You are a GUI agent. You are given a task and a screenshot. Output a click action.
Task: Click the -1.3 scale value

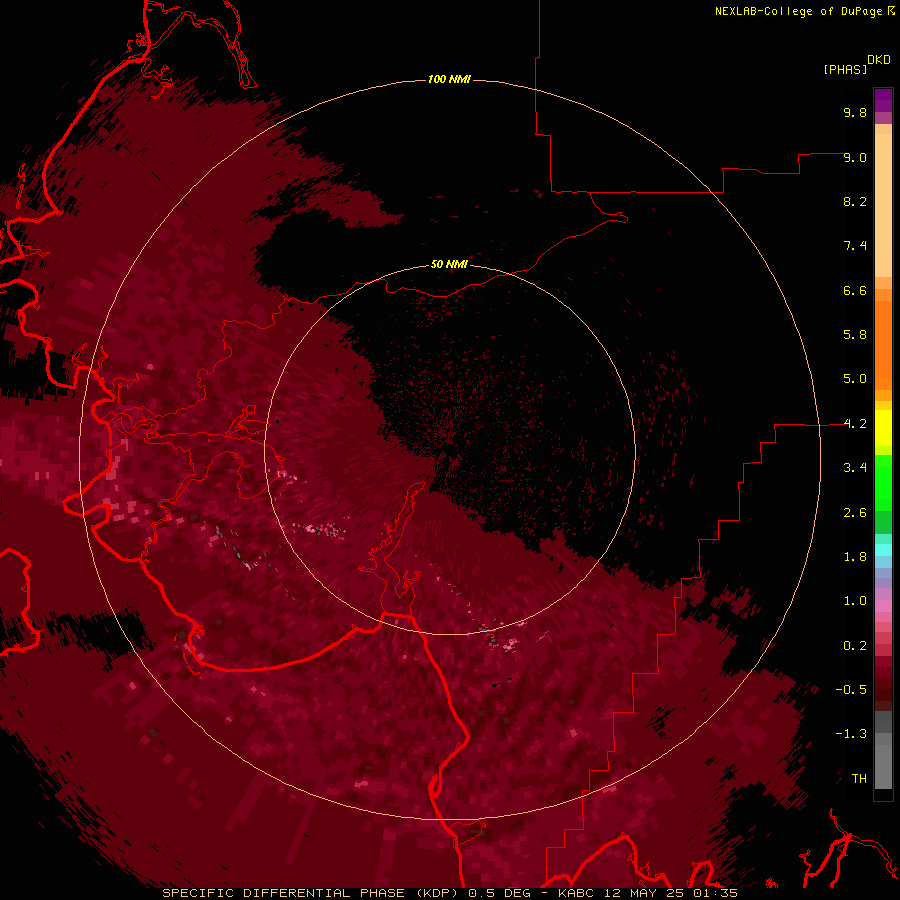(x=851, y=734)
